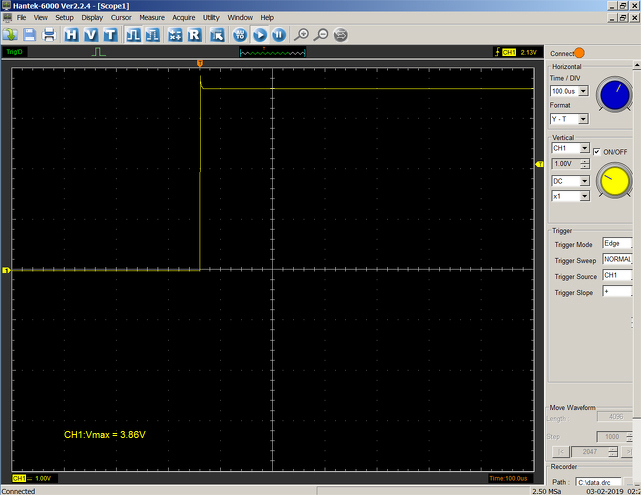Open the Time/DIV dropdown

click(x=584, y=91)
